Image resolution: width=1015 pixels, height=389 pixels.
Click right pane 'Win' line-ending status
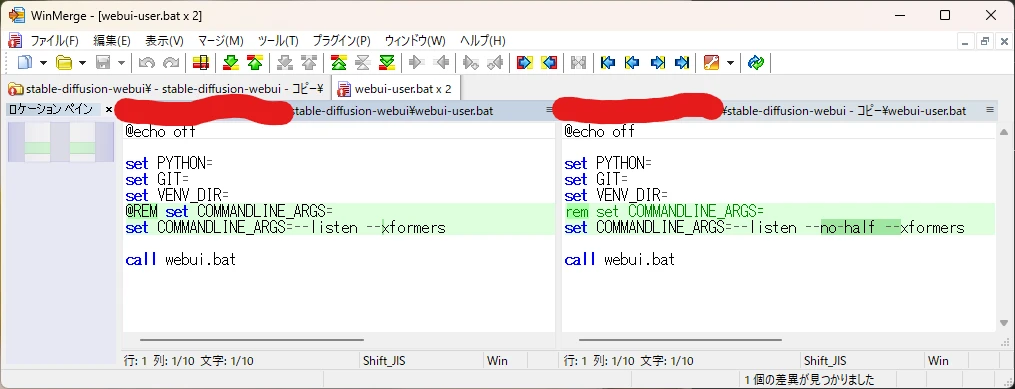pos(938,361)
